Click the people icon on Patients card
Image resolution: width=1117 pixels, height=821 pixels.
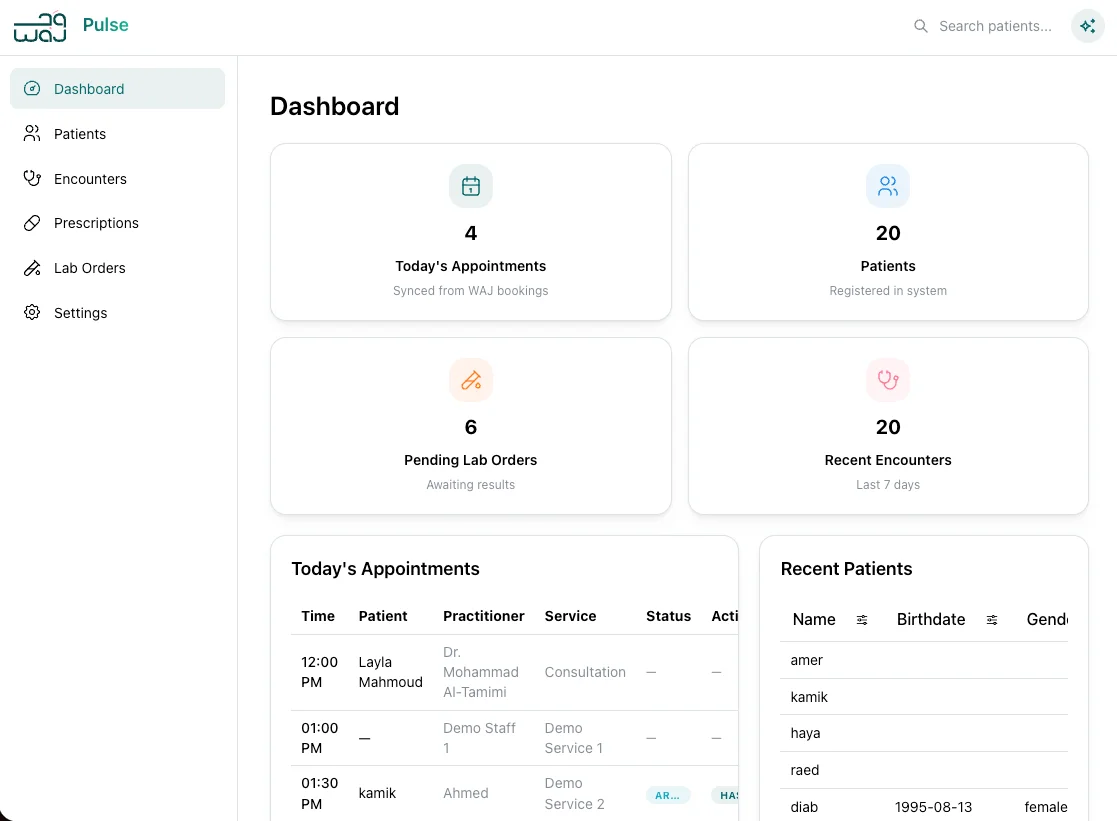[x=888, y=185]
